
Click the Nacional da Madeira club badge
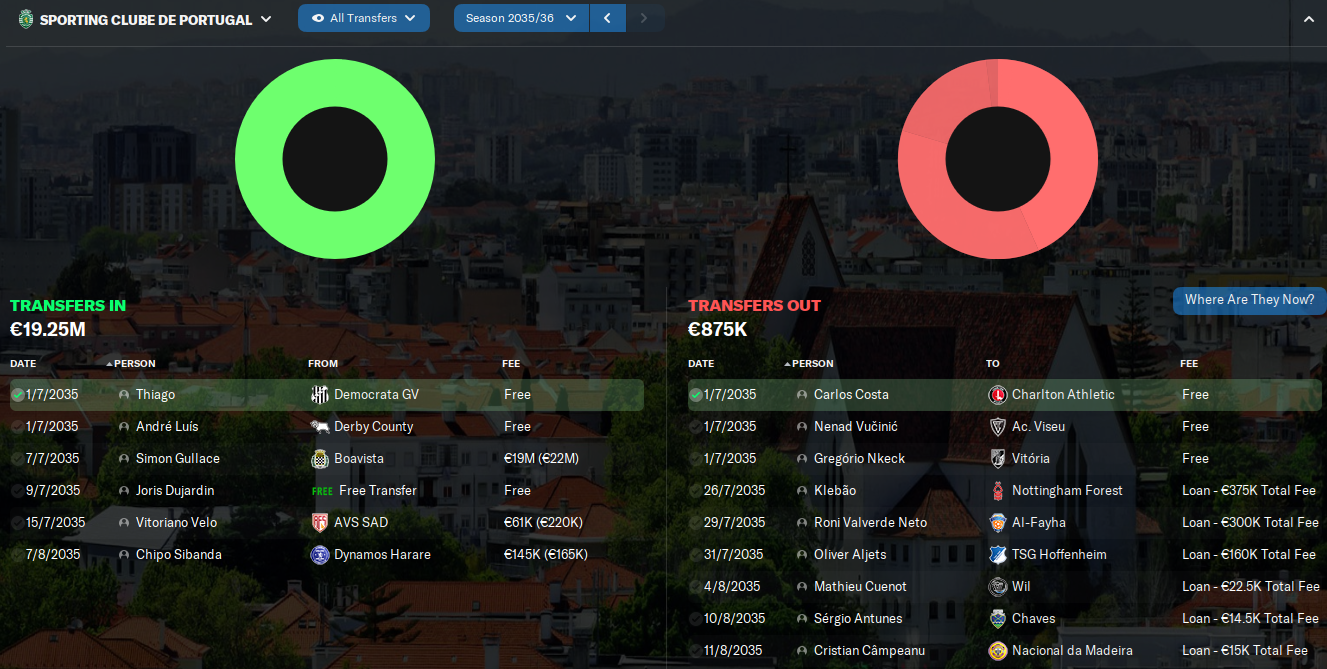click(997, 651)
